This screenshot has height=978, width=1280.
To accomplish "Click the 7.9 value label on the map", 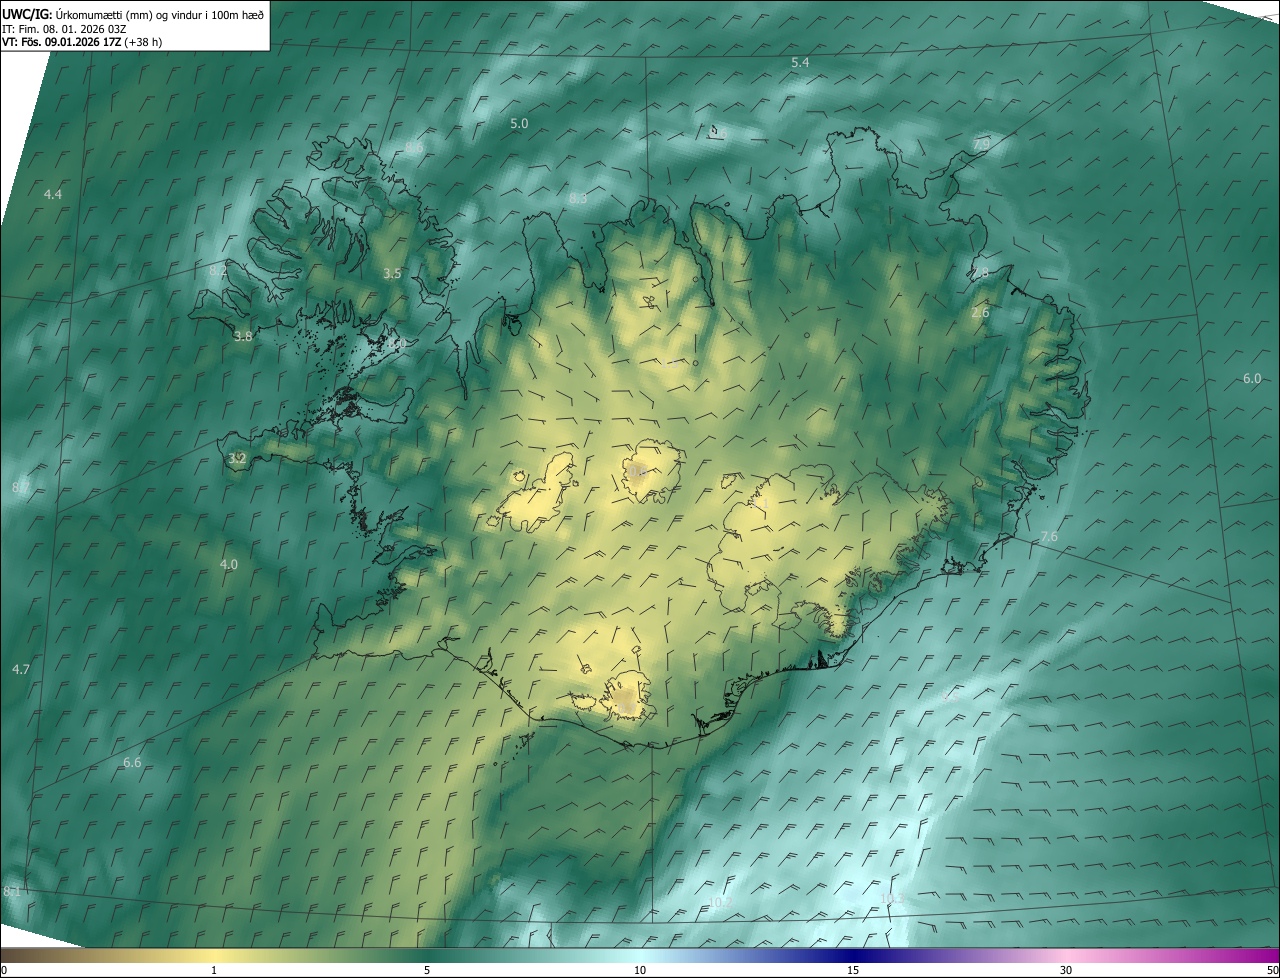I will click(x=981, y=145).
